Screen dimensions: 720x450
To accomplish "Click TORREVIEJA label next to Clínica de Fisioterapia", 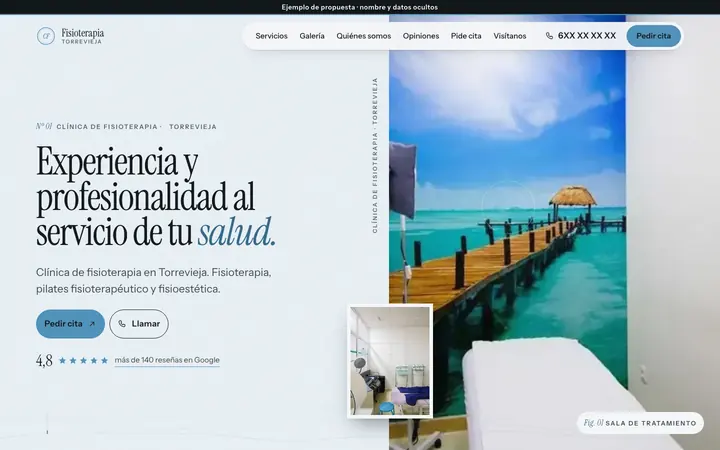I will click(193, 127).
